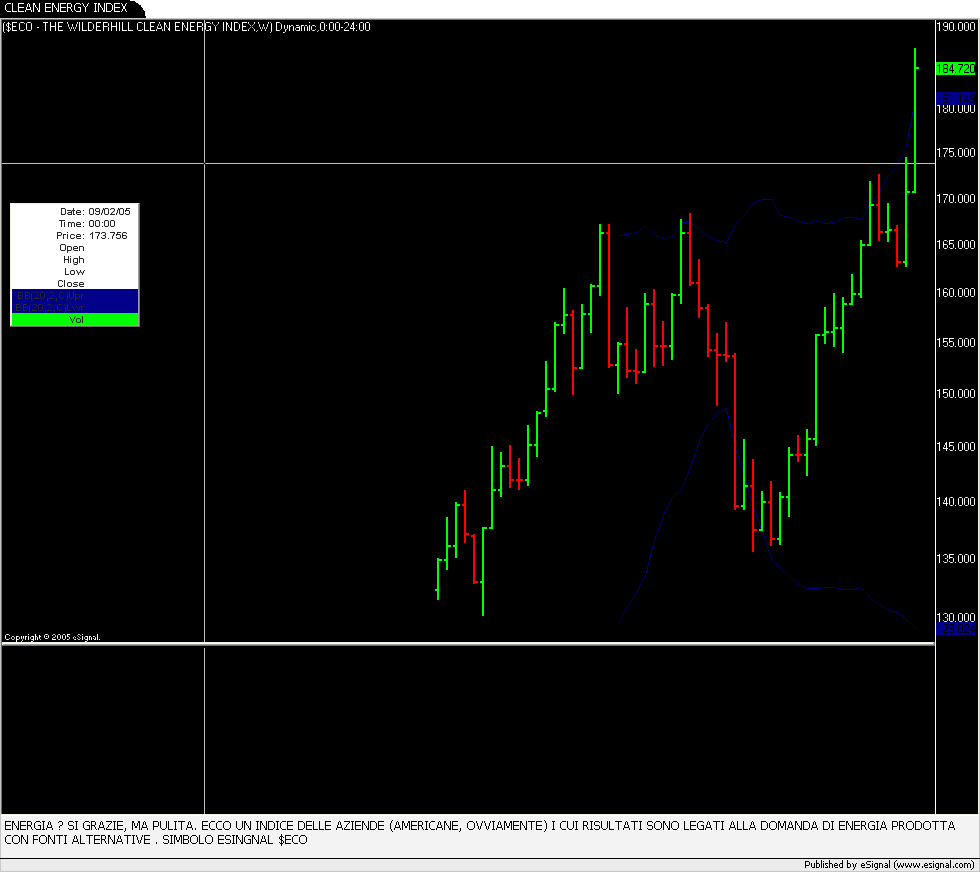Click the Close row in cursor data box

tap(72, 284)
